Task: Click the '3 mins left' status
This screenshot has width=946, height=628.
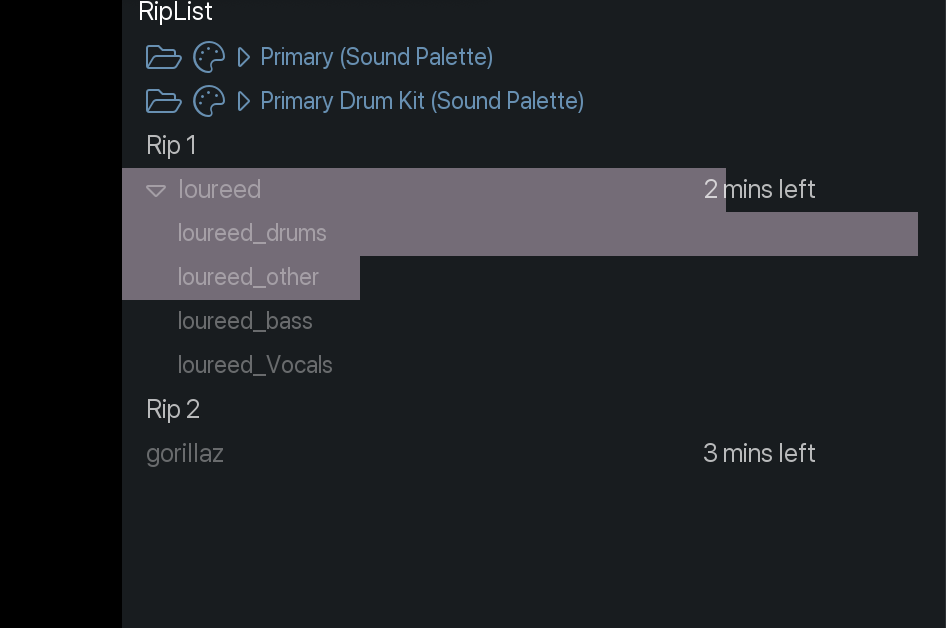Action: [x=759, y=453]
